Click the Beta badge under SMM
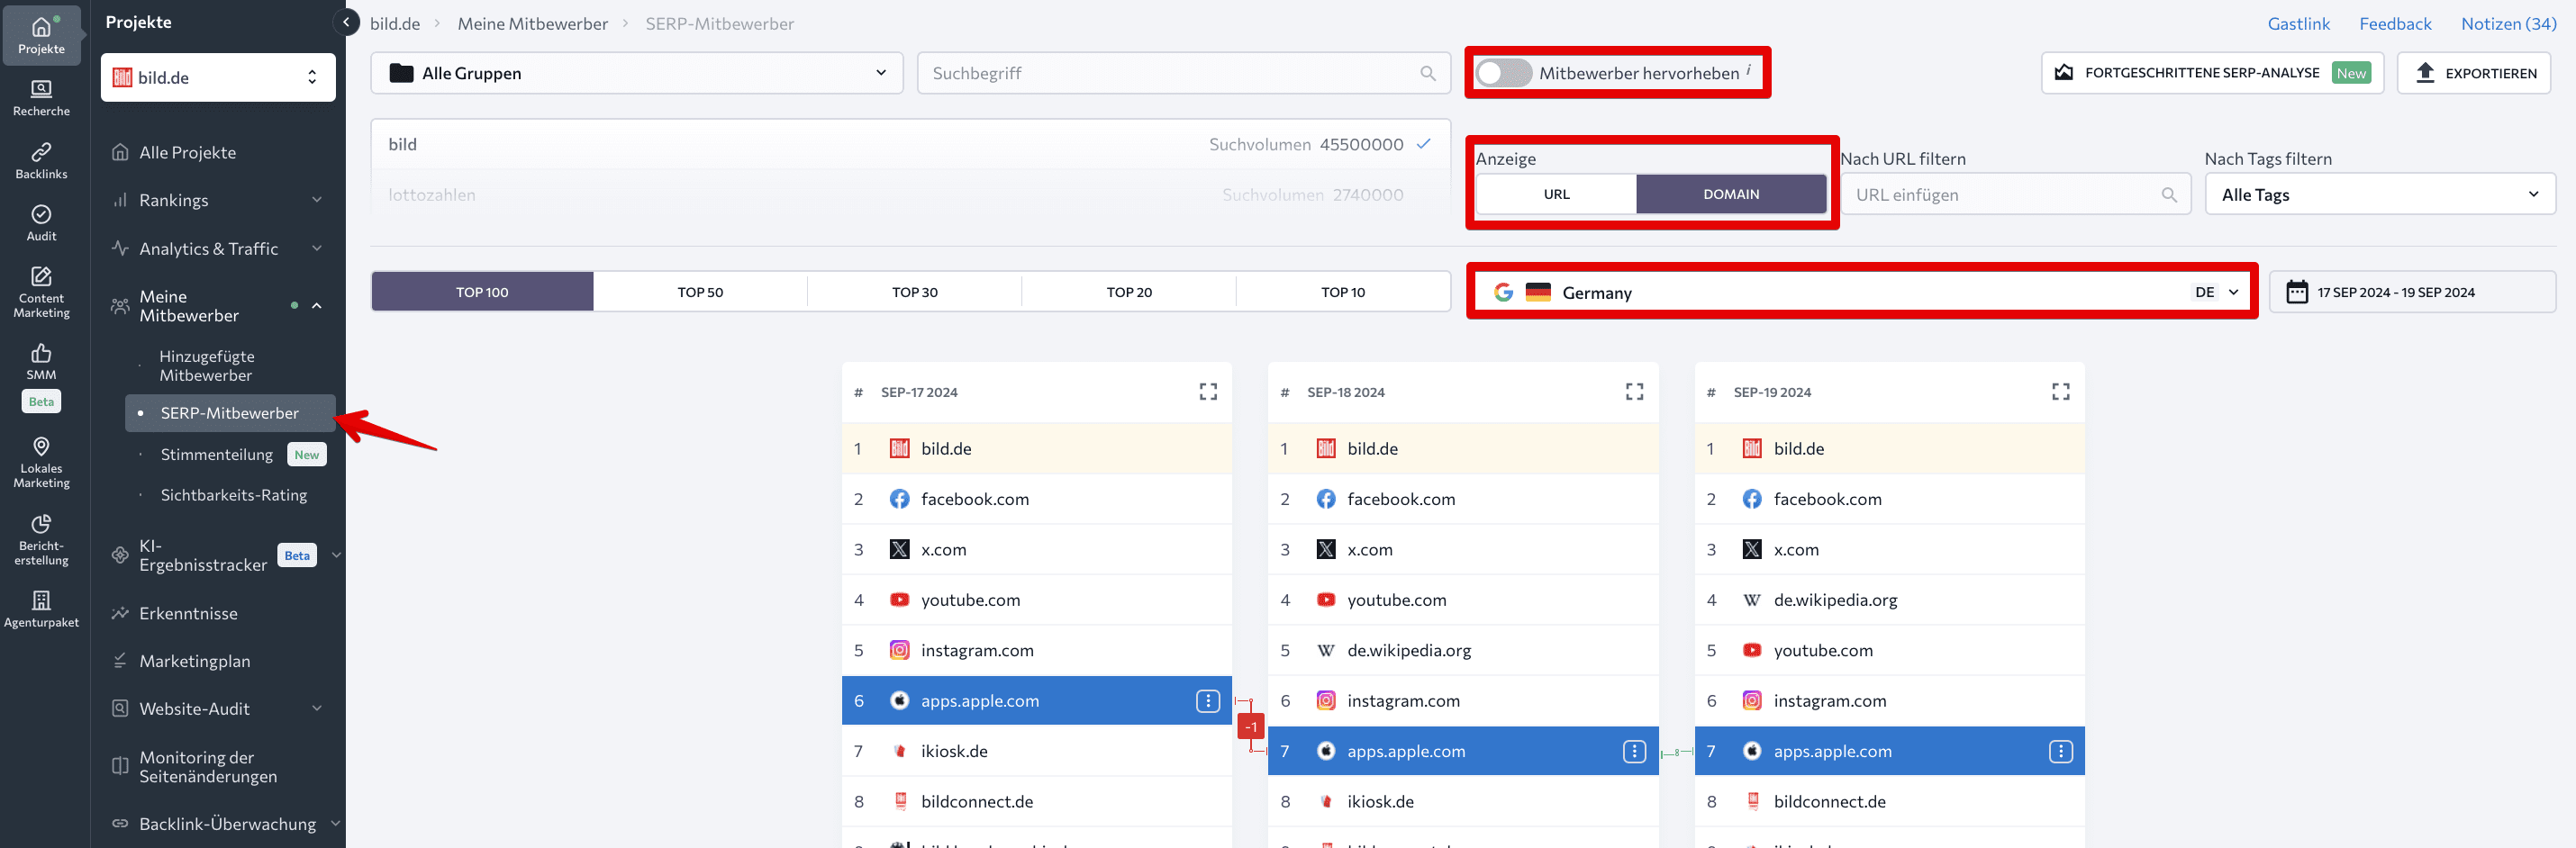The width and height of the screenshot is (2576, 848). [x=41, y=401]
